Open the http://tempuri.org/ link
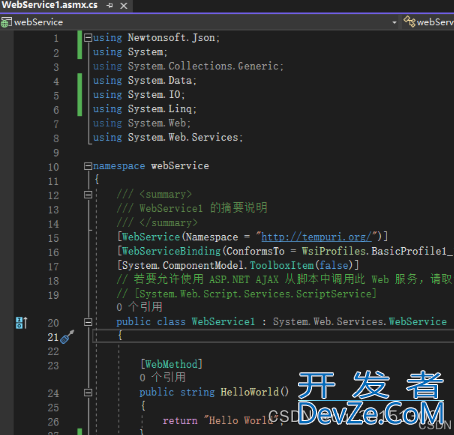Screen dimensions: 454x435 316,237
